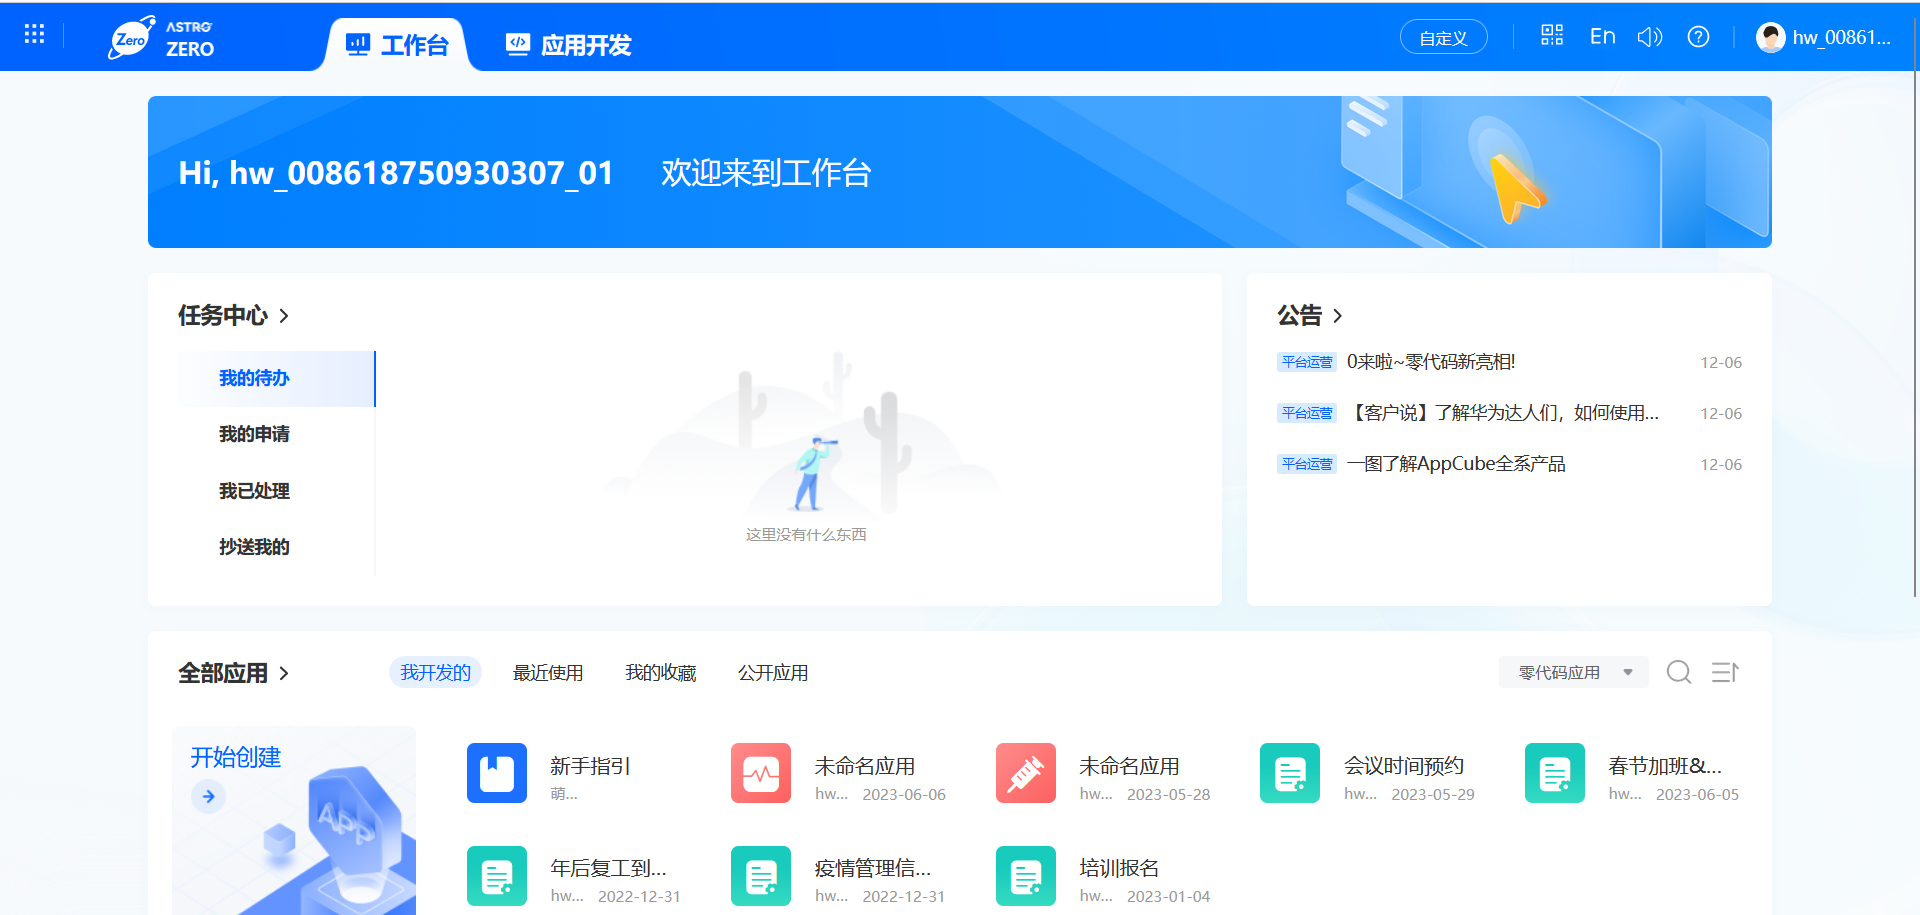
Task: Click the list view icon beside search
Action: coord(1724,672)
